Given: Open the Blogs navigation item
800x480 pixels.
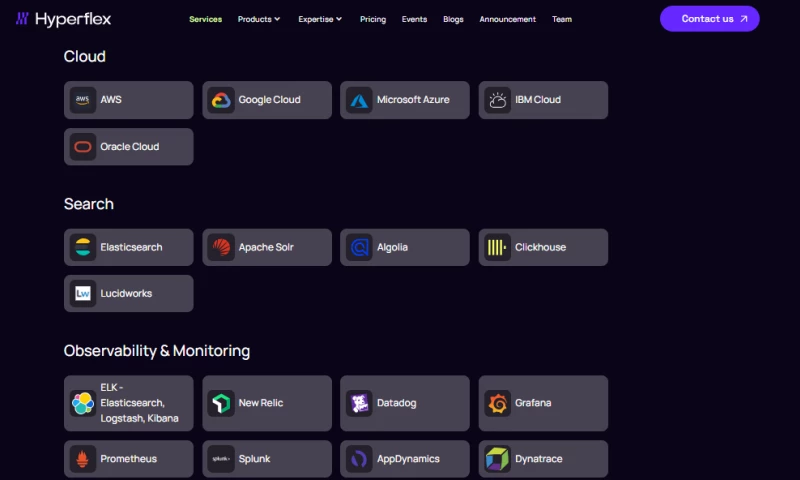Looking at the screenshot, I should point(453,19).
